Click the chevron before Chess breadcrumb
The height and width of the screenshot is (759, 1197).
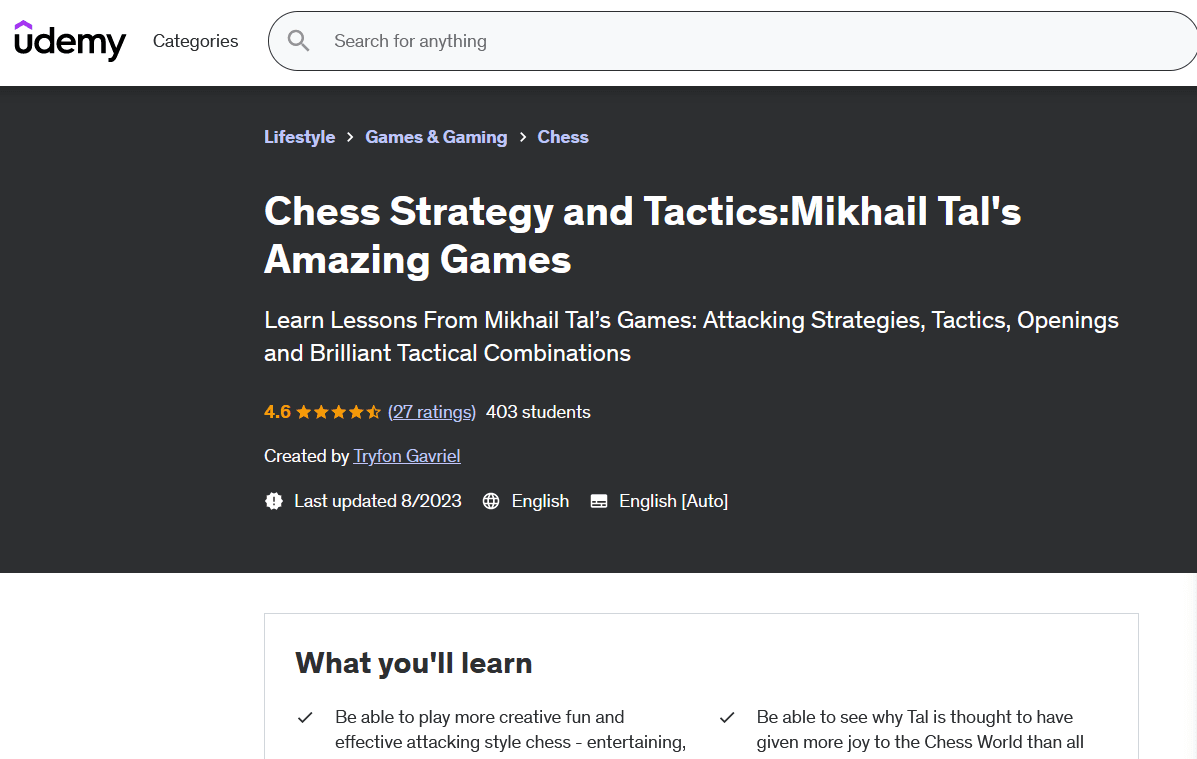[522, 137]
